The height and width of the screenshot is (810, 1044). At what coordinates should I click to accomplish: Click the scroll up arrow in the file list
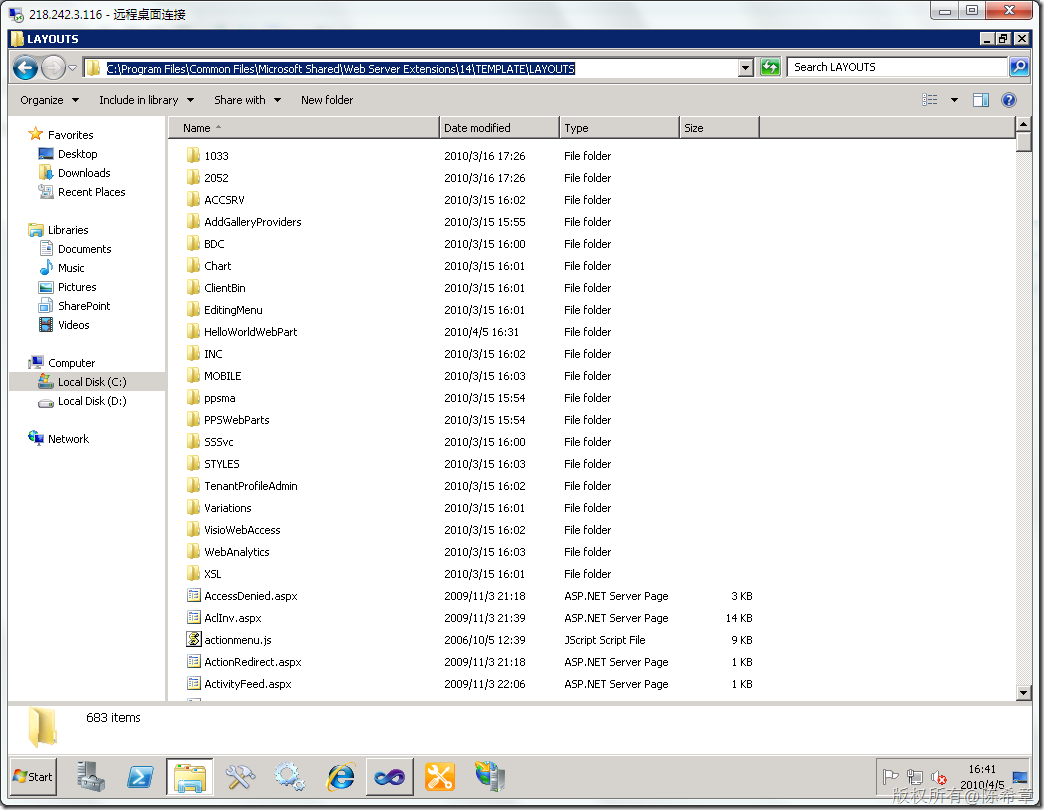pos(1023,125)
